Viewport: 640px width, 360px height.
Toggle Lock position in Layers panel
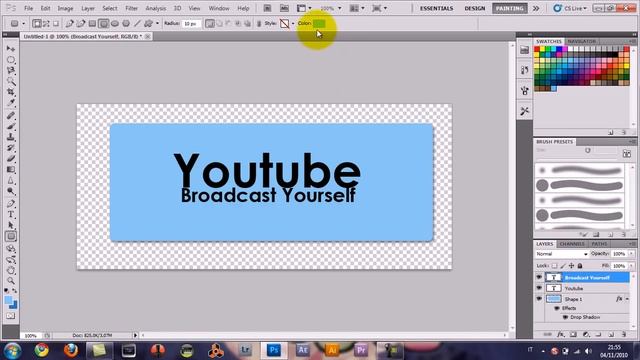(571, 266)
